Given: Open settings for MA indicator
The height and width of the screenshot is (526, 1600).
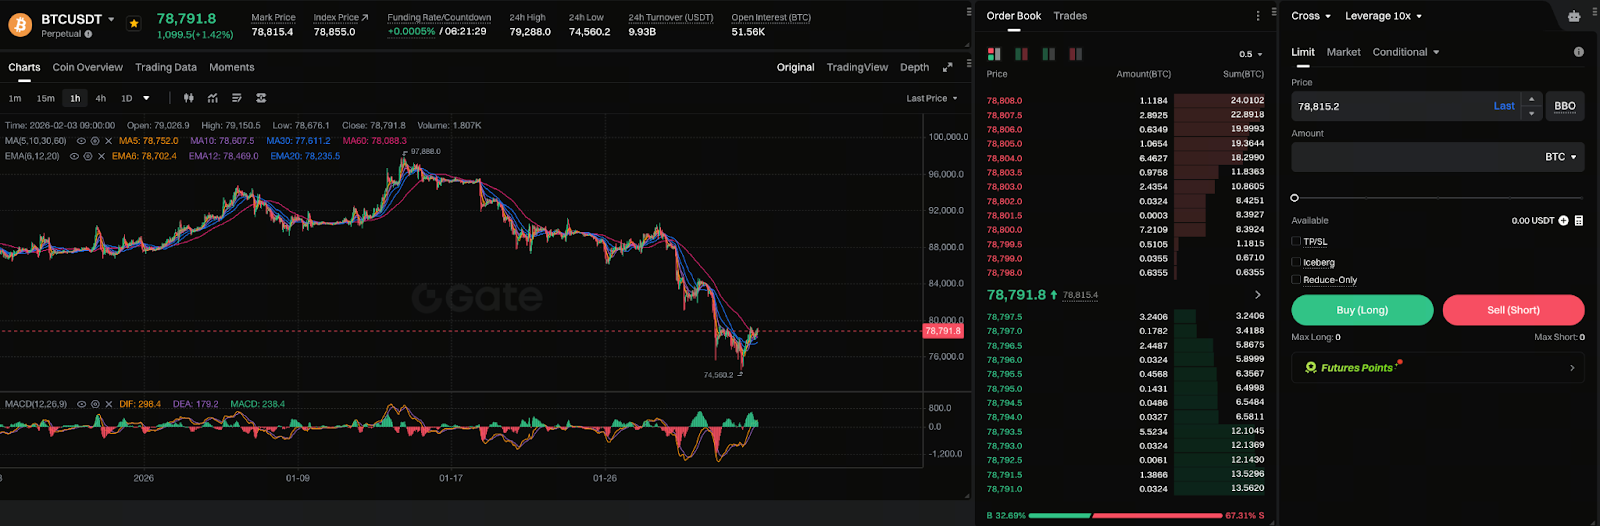Looking at the screenshot, I should point(95,141).
